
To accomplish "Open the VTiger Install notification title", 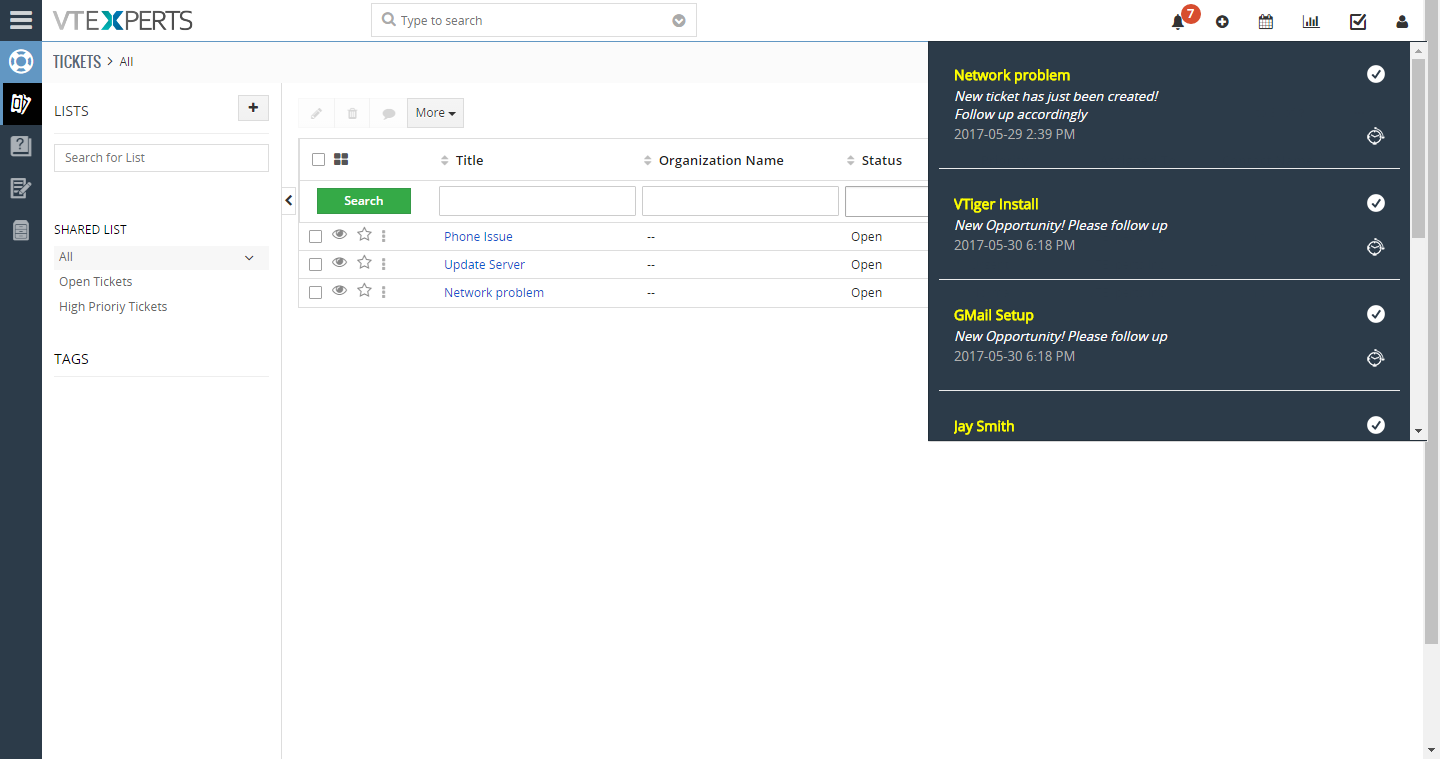I will coord(996,204).
